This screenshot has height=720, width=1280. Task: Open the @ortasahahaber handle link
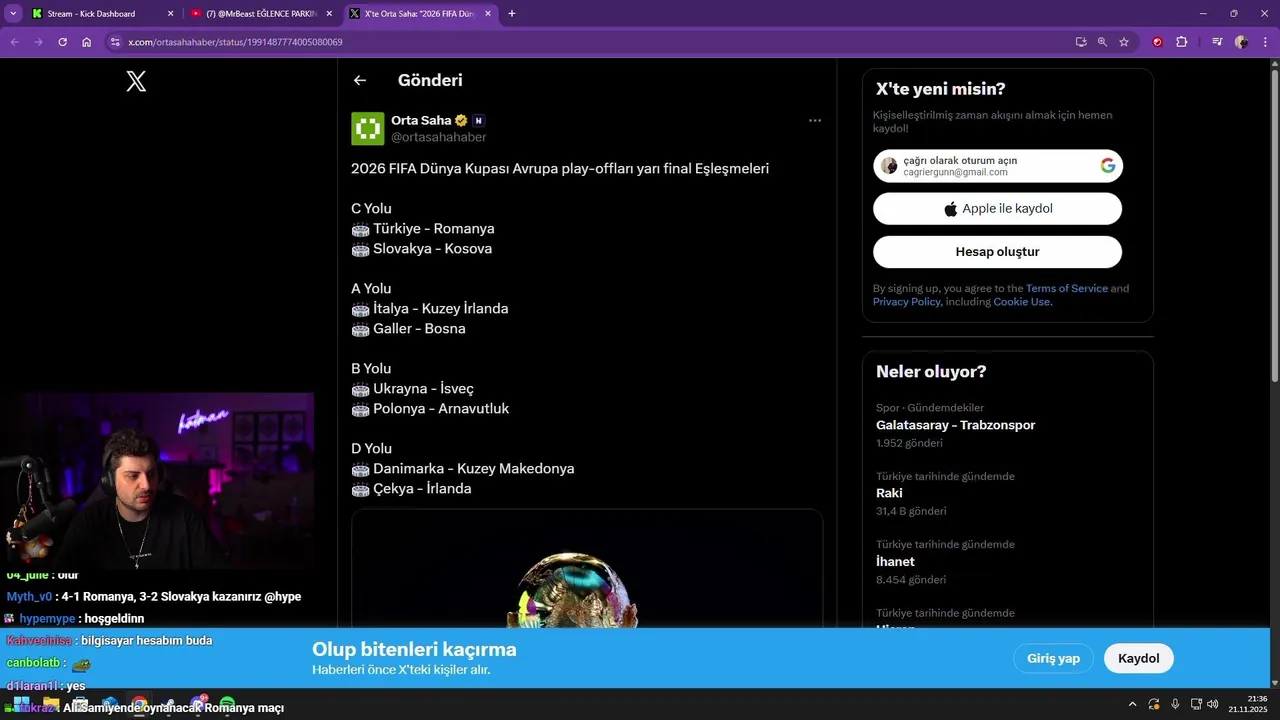point(438,137)
